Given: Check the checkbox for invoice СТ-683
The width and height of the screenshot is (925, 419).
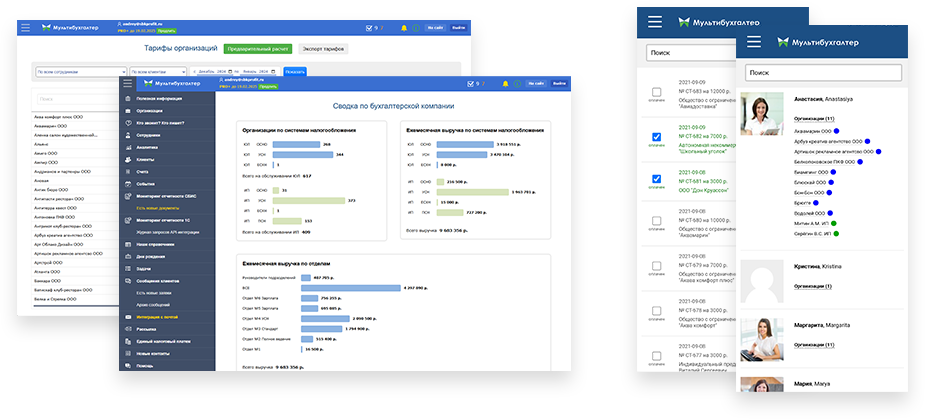Looking at the screenshot, I should click(656, 90).
